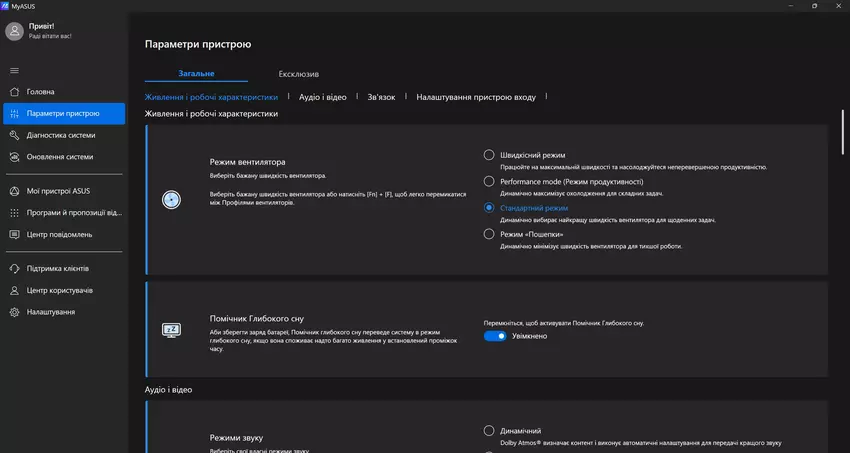Select Performance mode radio button

(489, 181)
